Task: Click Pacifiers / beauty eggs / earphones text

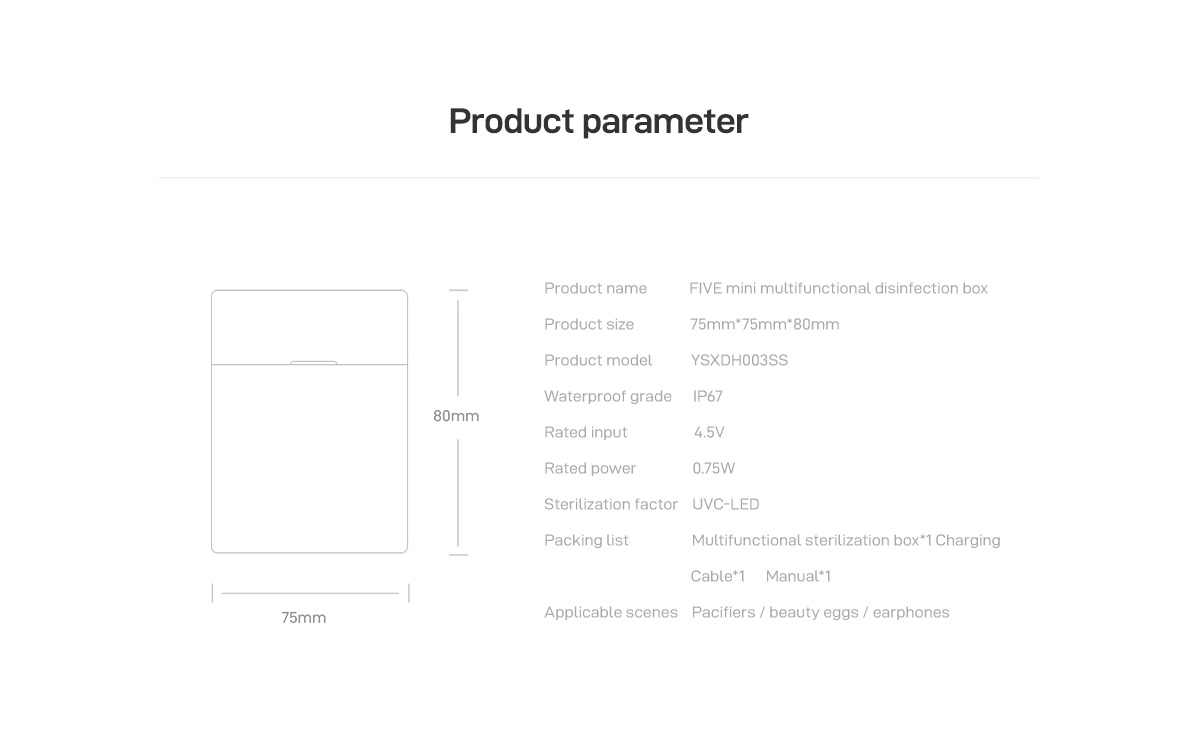Action: pos(821,612)
